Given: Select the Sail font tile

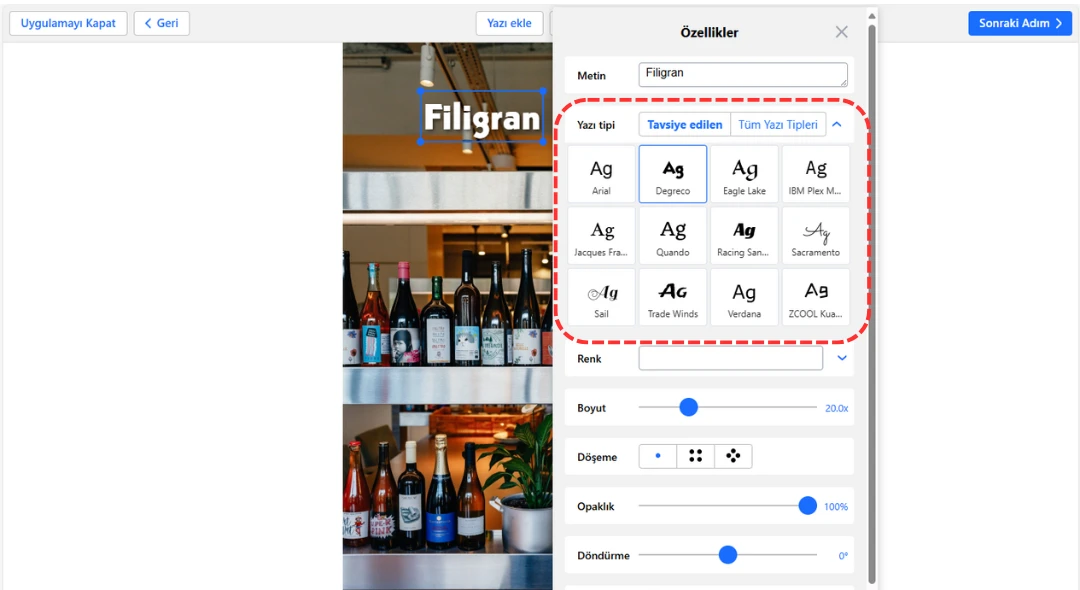Looking at the screenshot, I should pyautogui.click(x=601, y=297).
